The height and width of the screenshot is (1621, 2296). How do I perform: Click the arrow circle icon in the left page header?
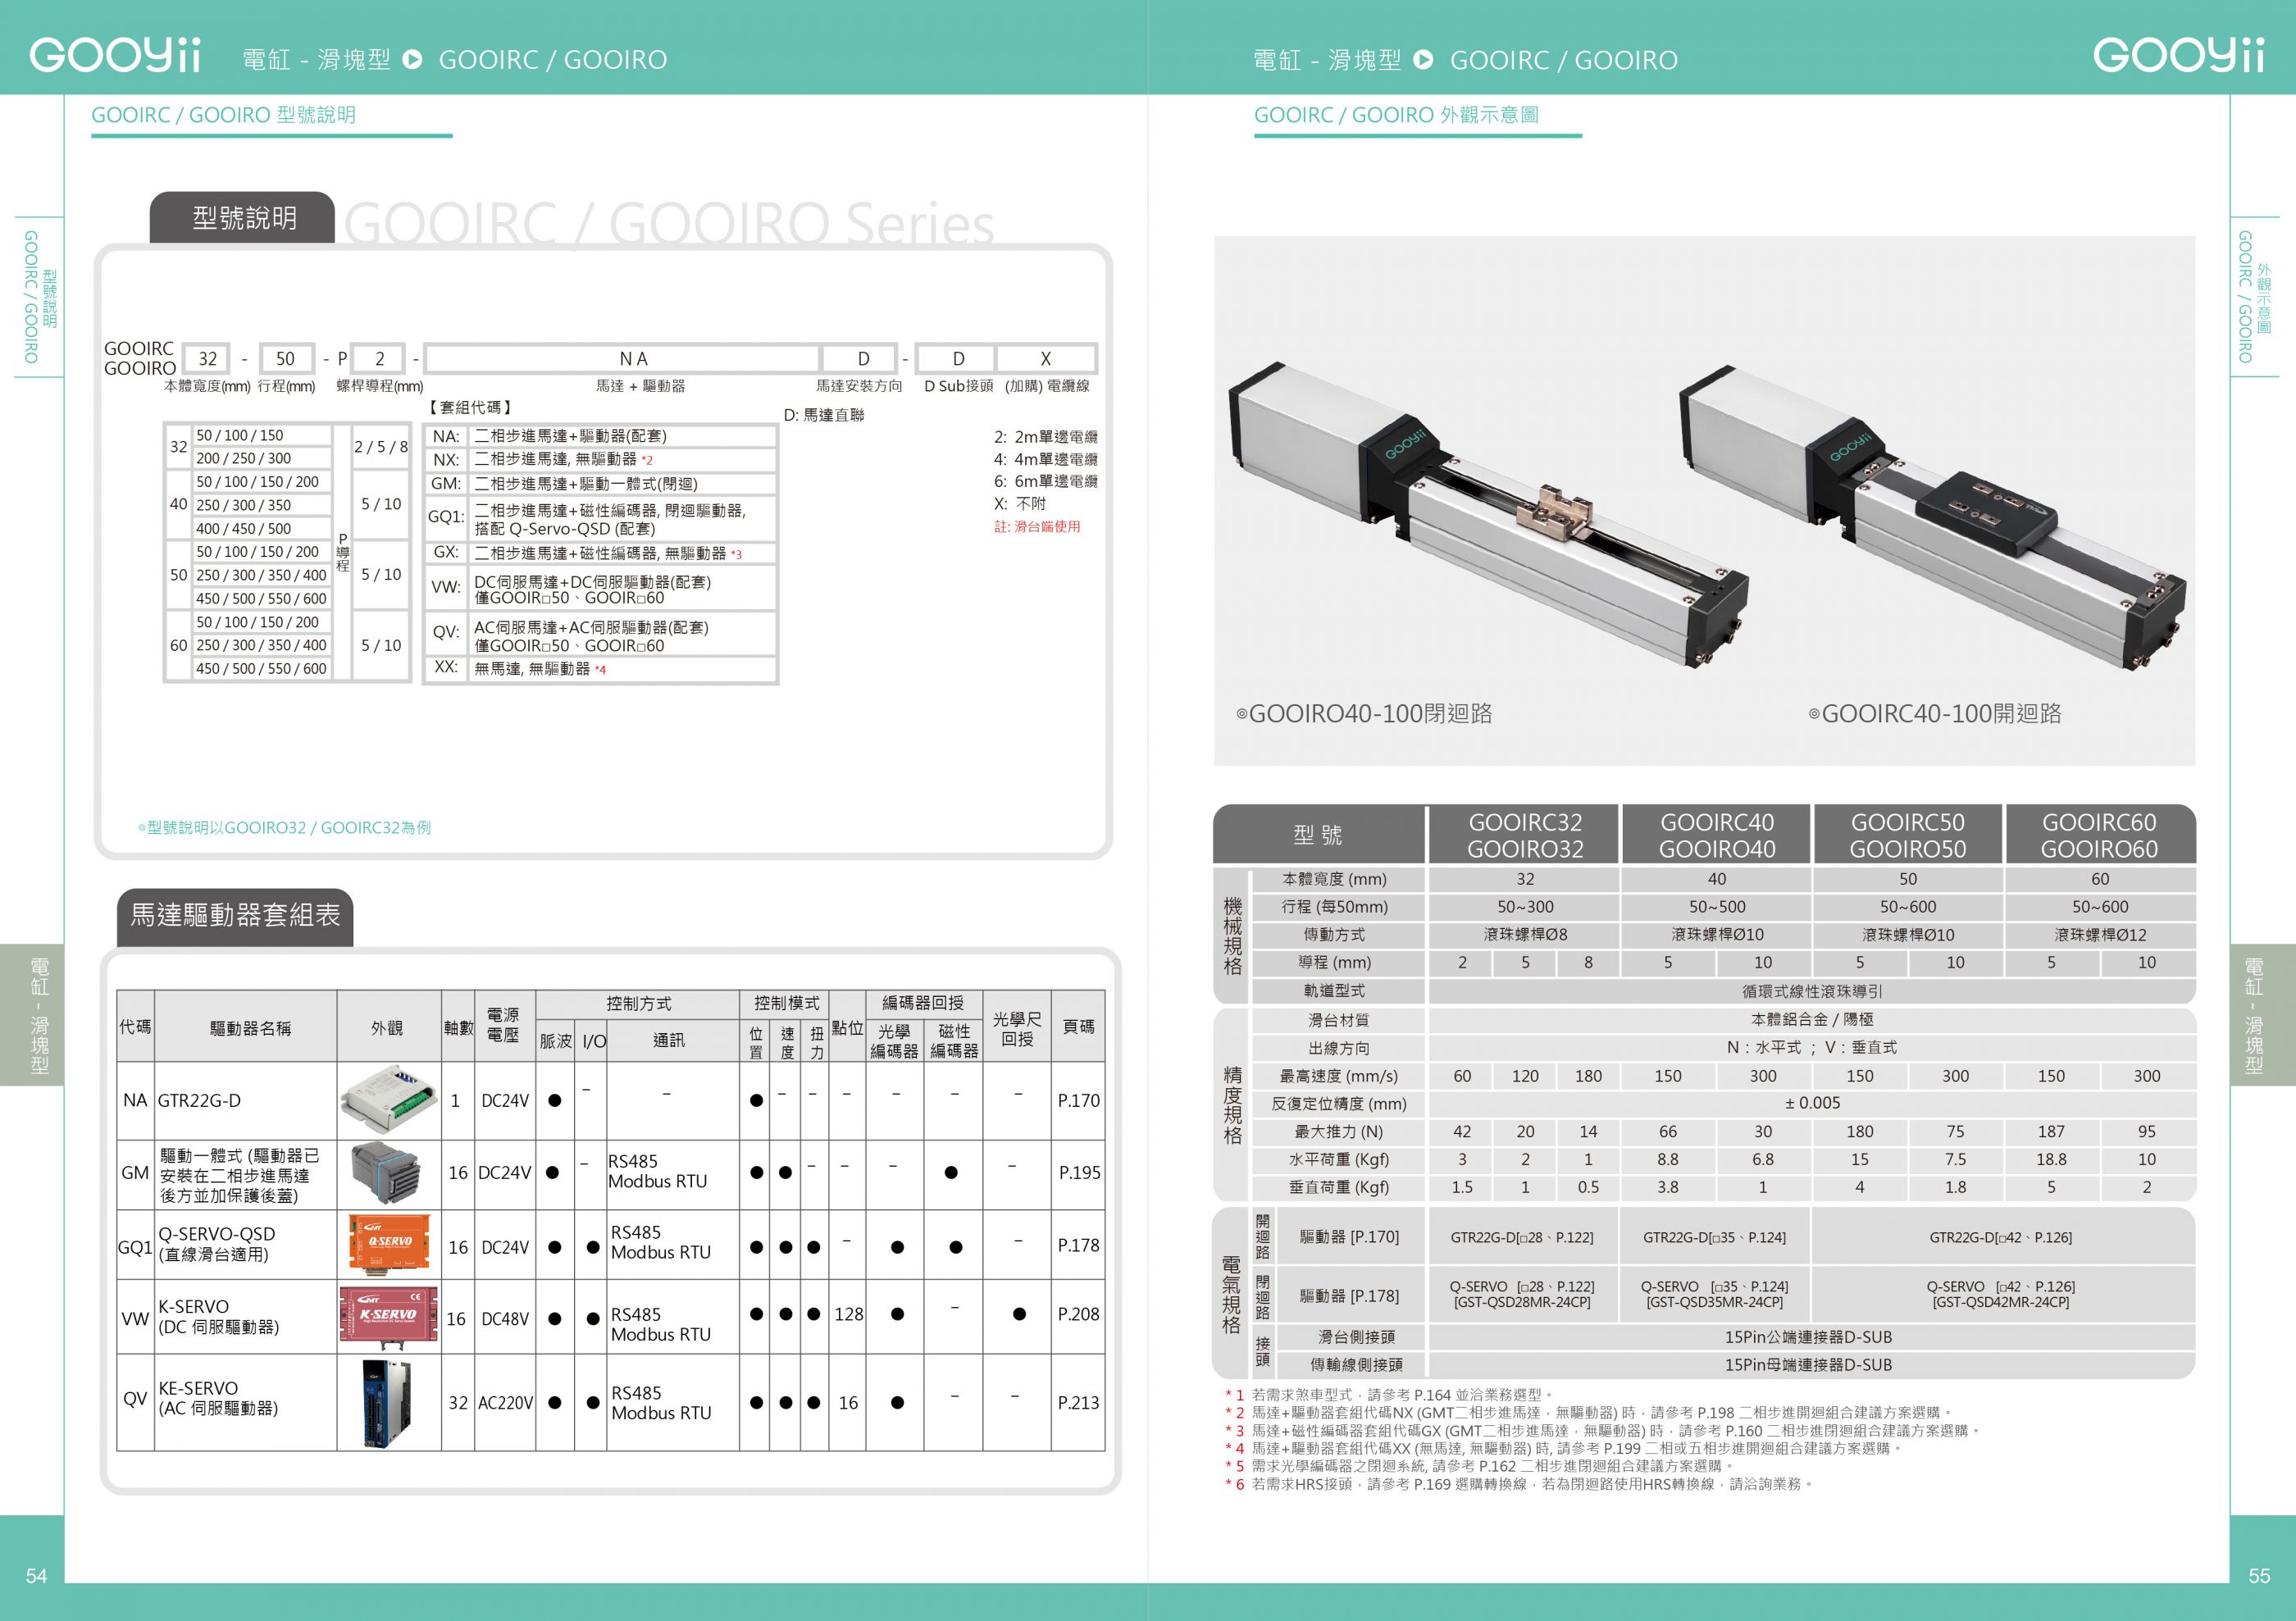coord(412,60)
